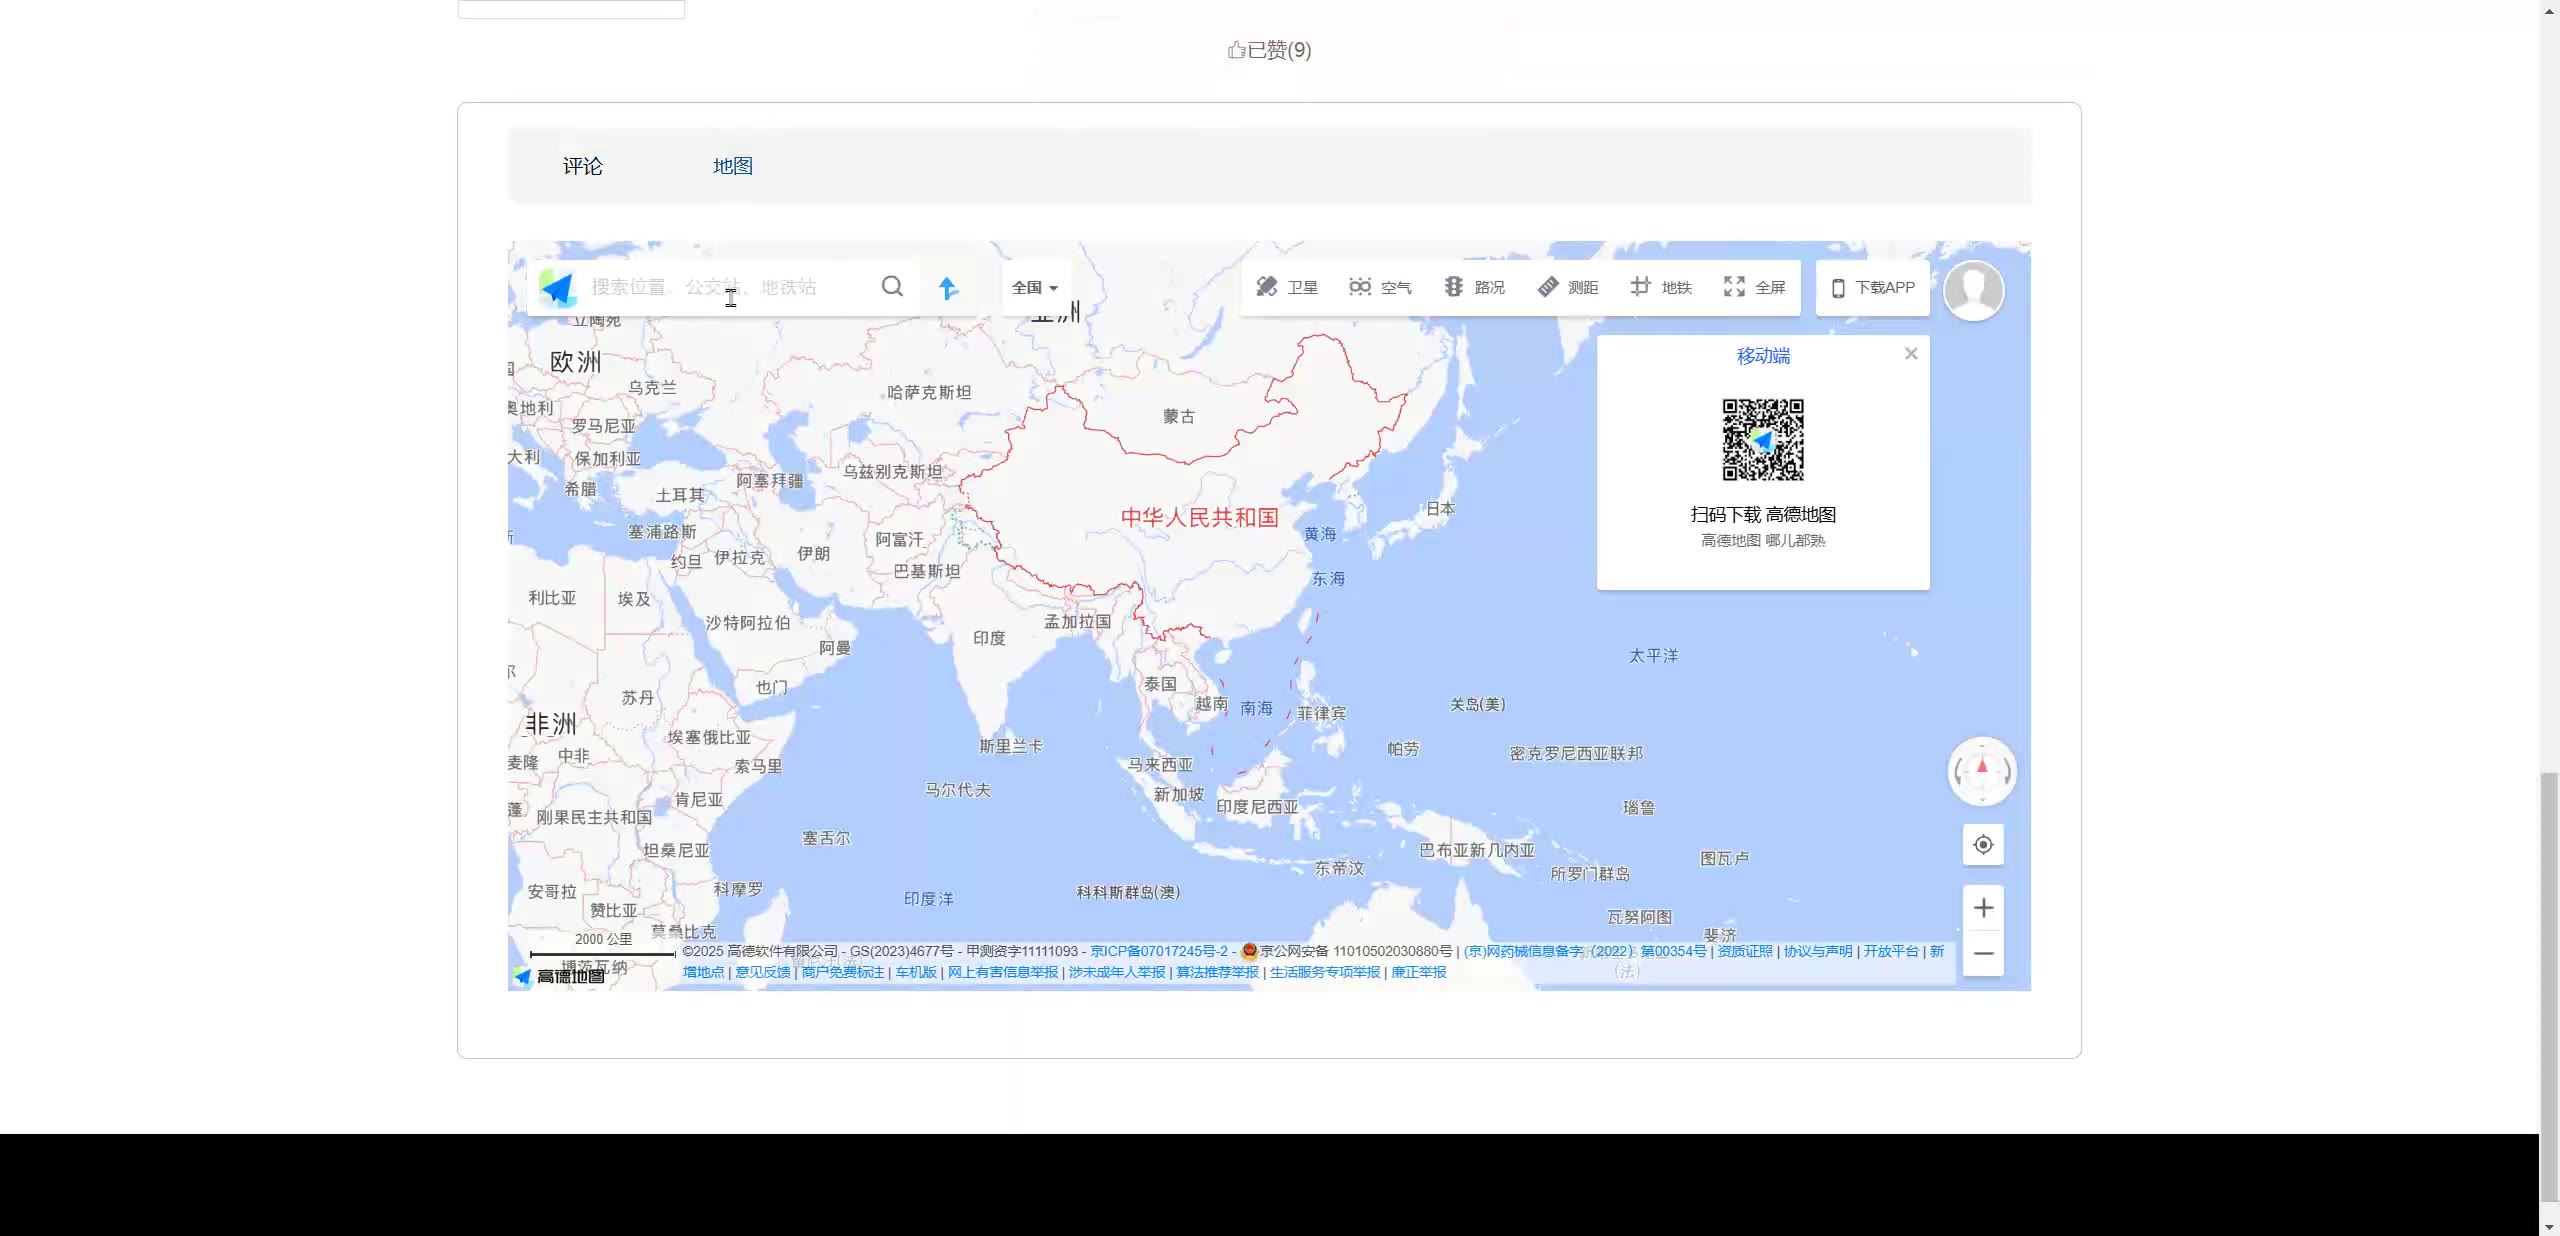Locate my current position button
The image size is (2560, 1236).
pyautogui.click(x=1983, y=845)
